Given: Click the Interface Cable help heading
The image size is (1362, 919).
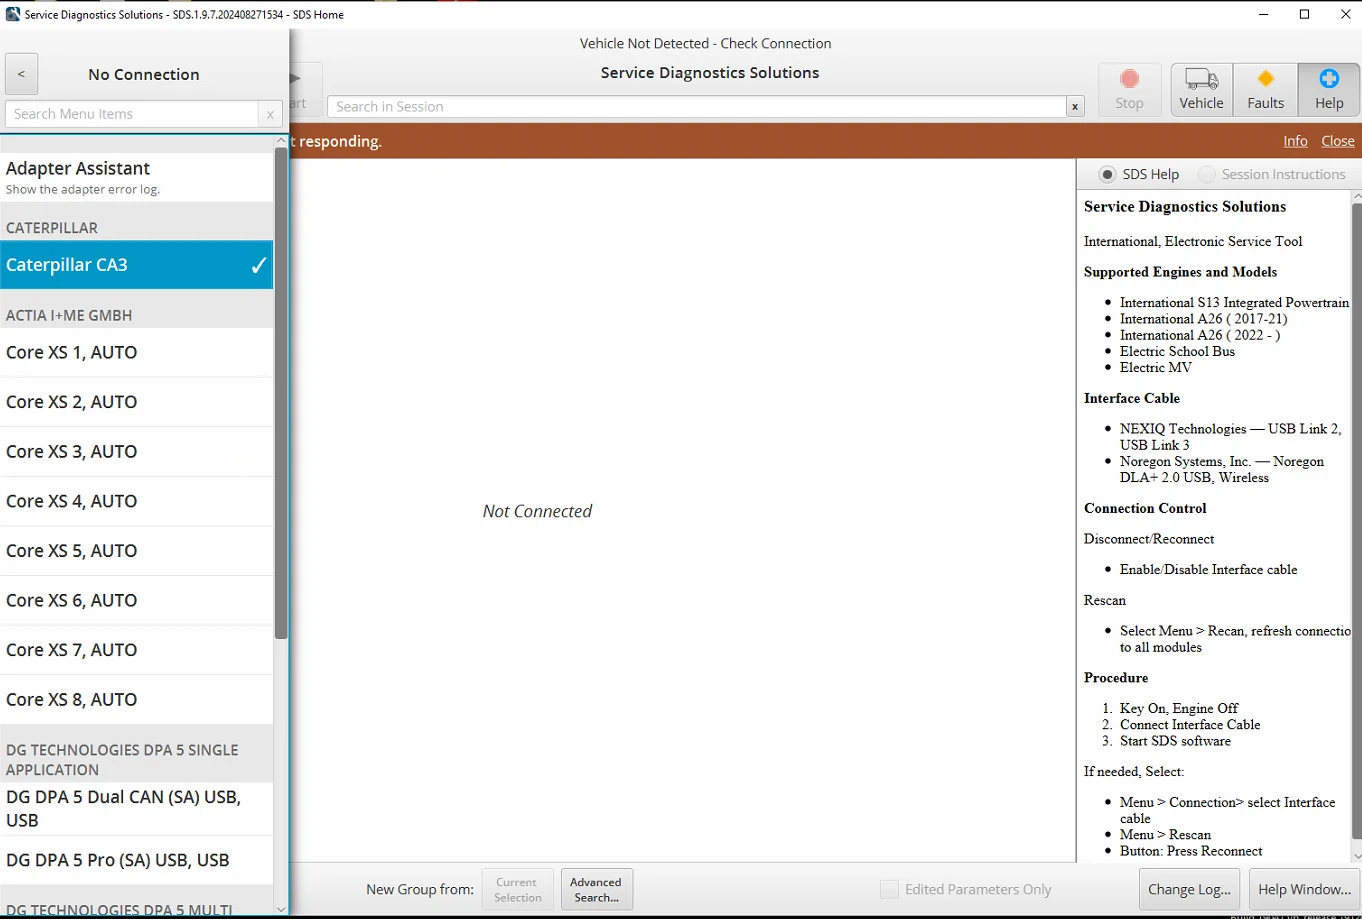Looking at the screenshot, I should pos(1132,398).
